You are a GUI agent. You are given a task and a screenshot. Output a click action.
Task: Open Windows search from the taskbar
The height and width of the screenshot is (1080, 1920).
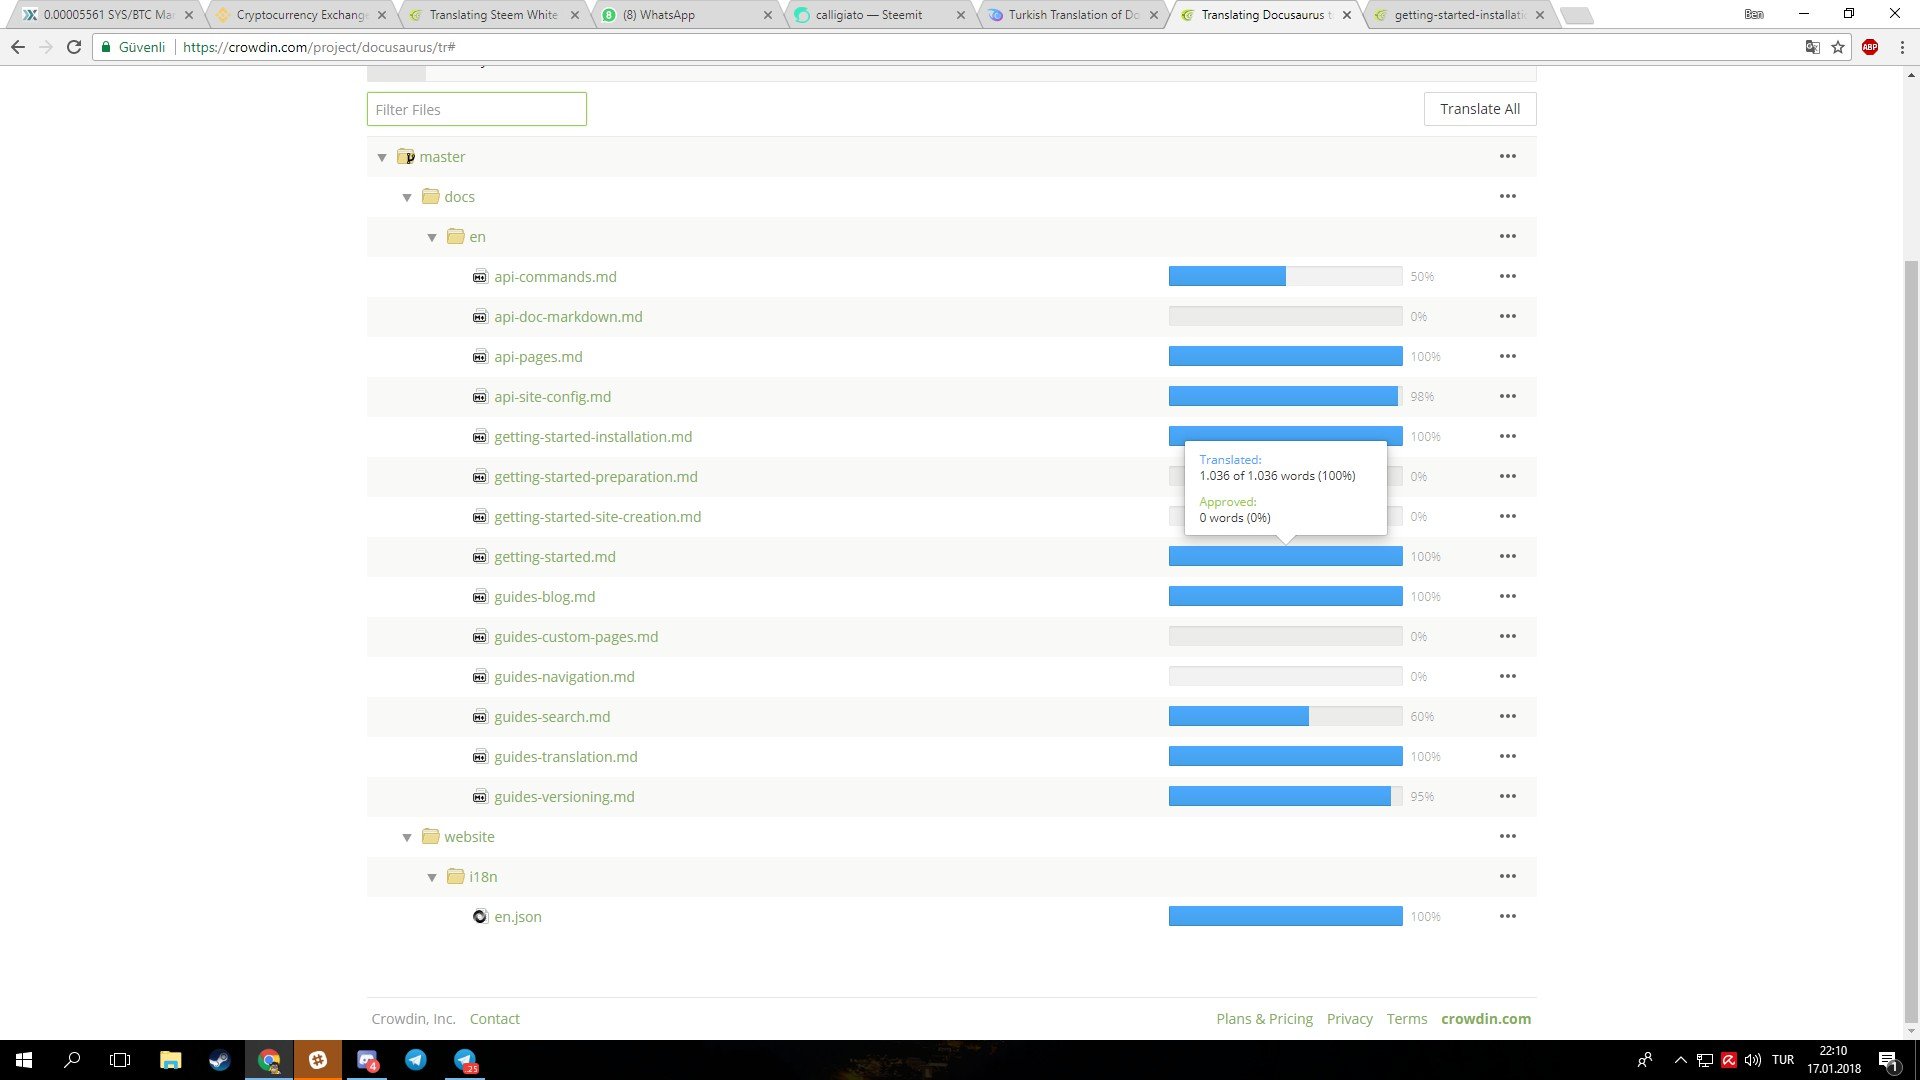pyautogui.click(x=72, y=1060)
